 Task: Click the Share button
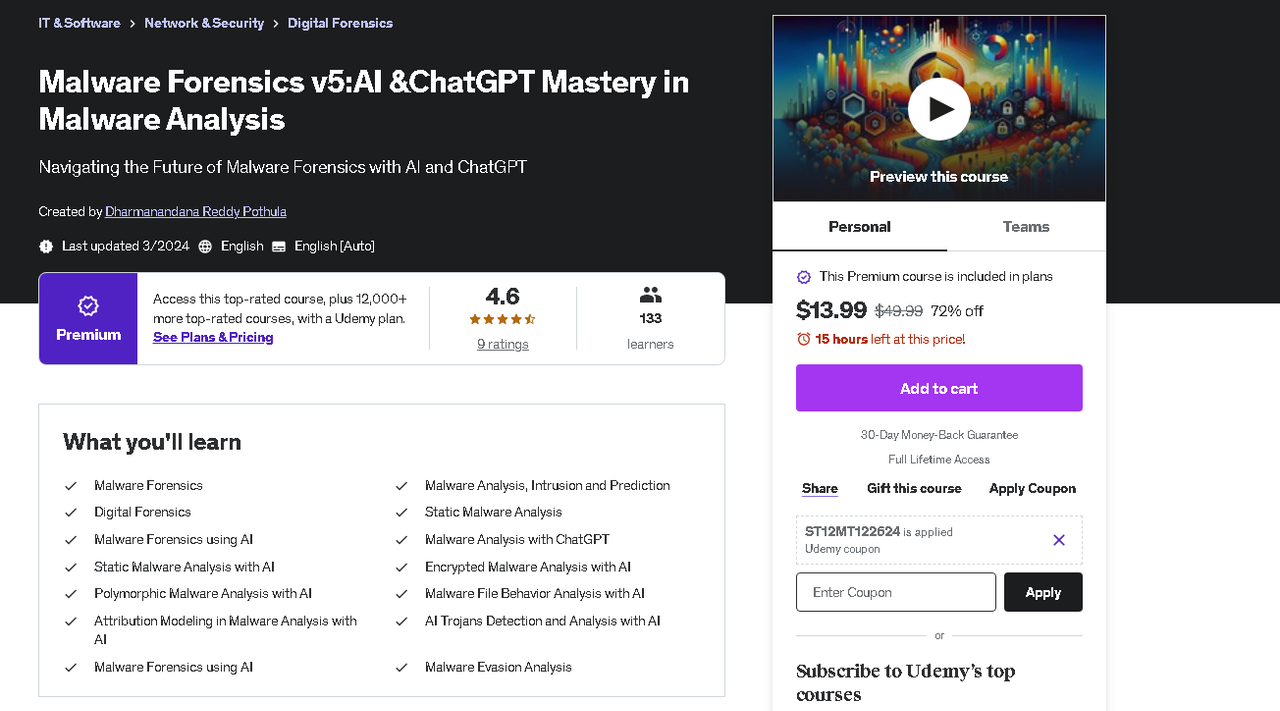(820, 489)
